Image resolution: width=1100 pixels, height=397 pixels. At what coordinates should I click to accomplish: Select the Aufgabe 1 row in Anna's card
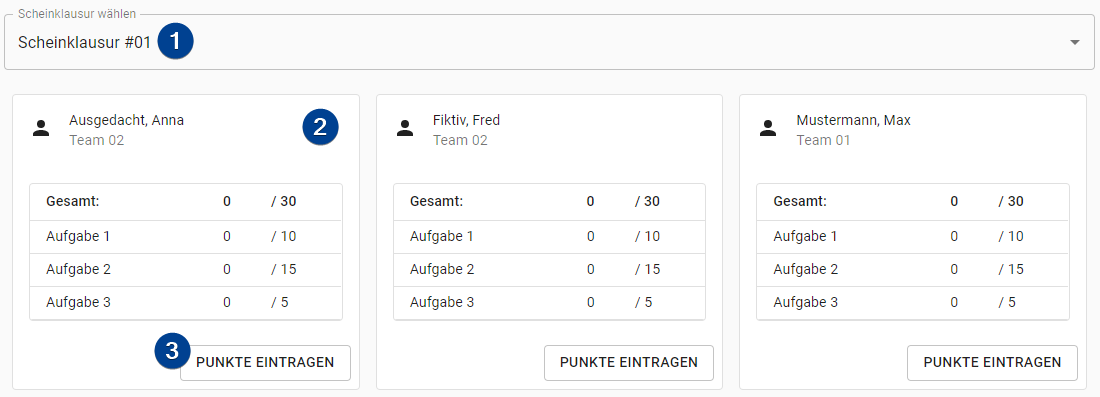(186, 236)
